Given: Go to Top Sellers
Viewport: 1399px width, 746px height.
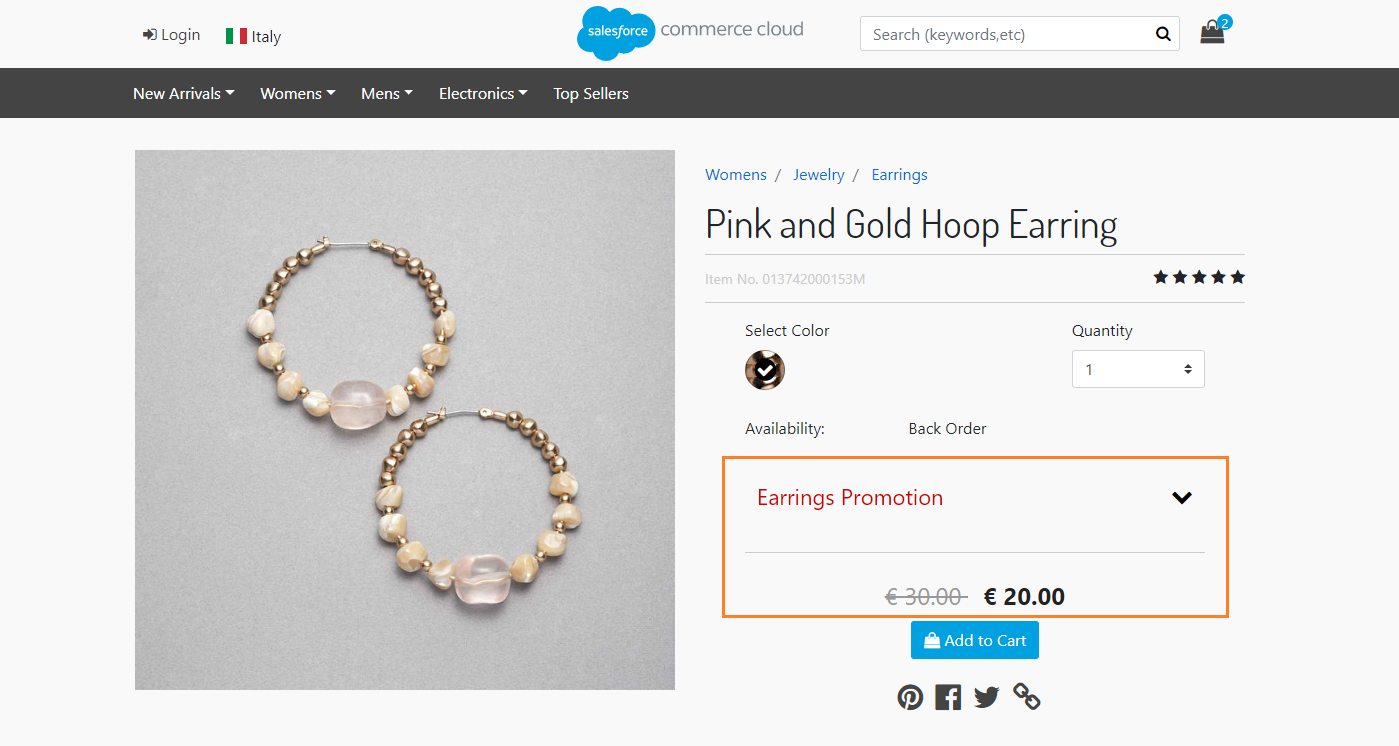Looking at the screenshot, I should [591, 94].
